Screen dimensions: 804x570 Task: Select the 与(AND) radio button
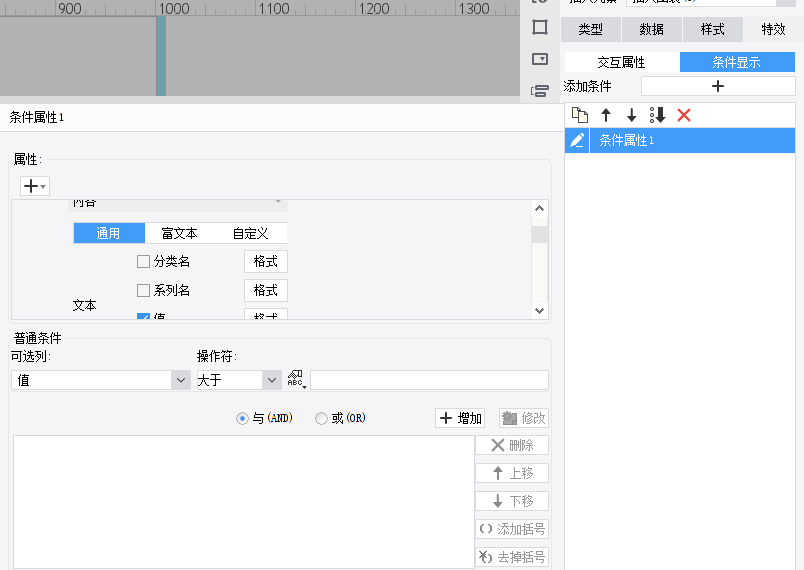(x=242, y=419)
